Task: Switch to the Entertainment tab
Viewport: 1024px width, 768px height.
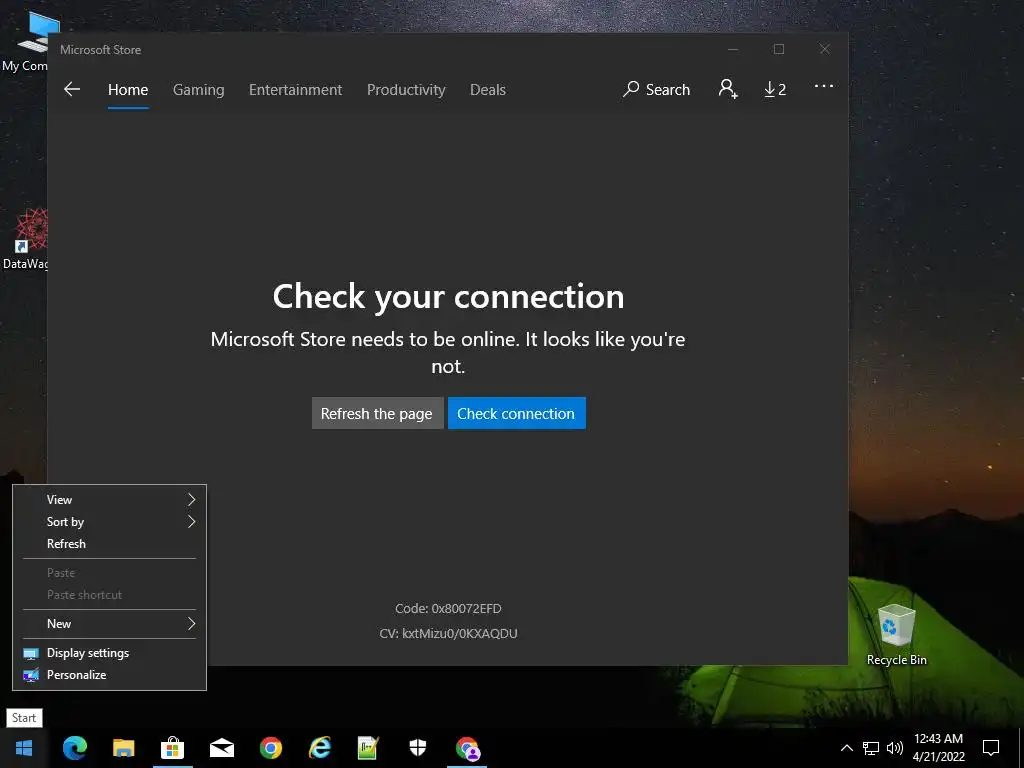Action: coord(295,89)
